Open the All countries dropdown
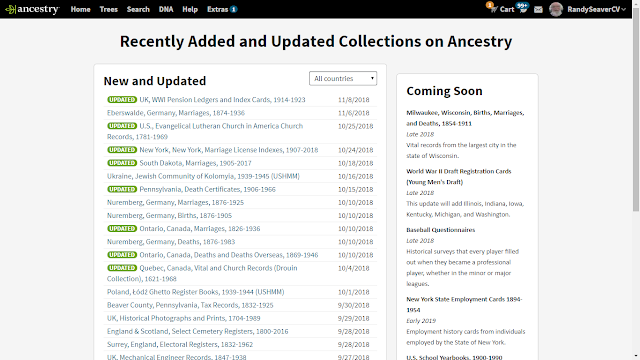Viewport: 640px width, 360px height. click(343, 78)
